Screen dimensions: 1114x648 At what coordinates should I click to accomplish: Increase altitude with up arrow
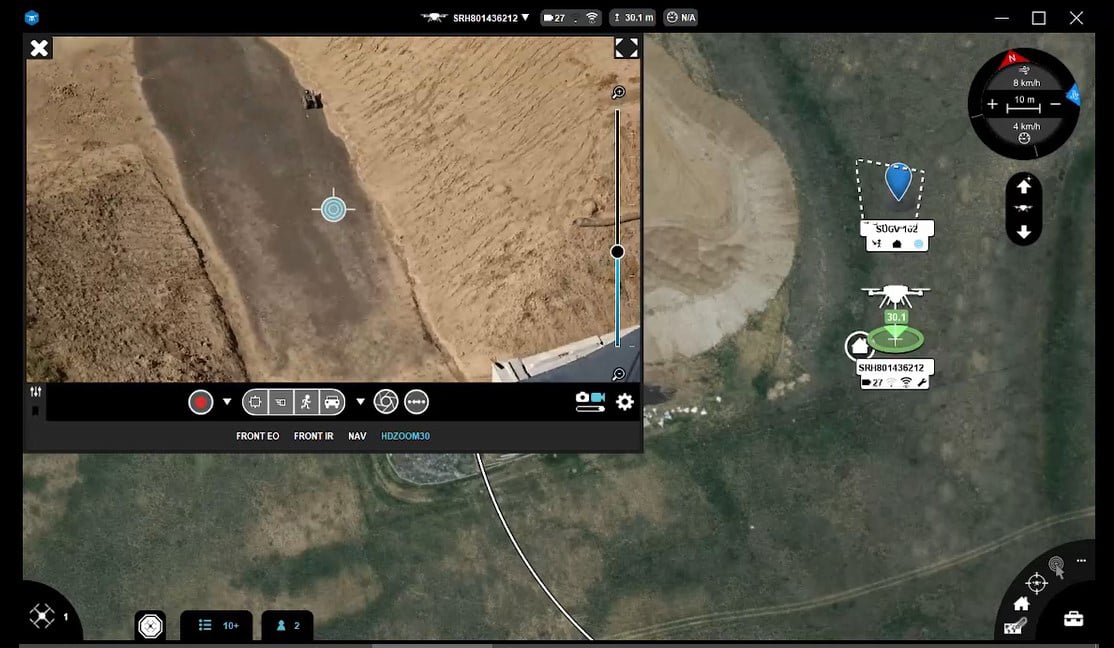pos(1024,186)
